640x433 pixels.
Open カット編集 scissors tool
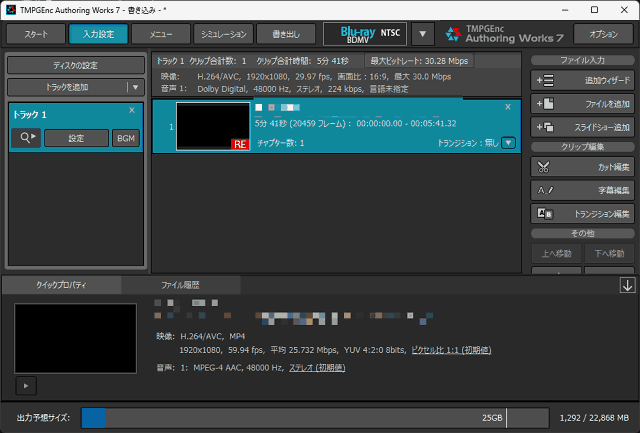pos(582,167)
